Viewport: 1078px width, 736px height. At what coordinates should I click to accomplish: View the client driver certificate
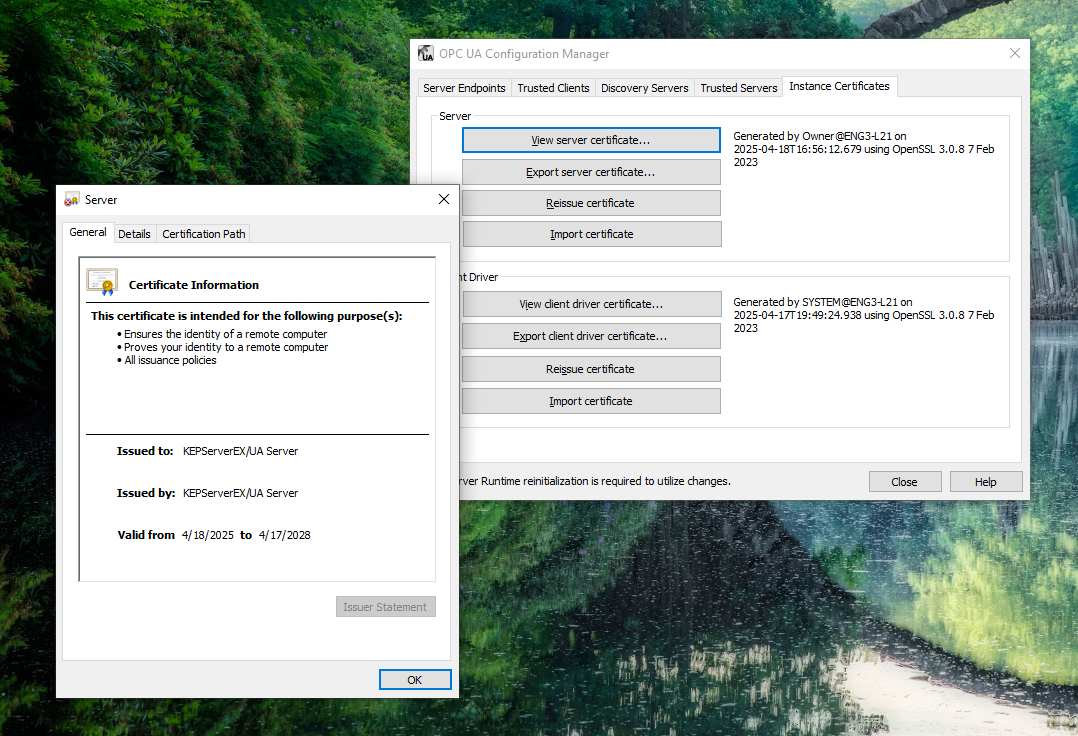click(592, 304)
